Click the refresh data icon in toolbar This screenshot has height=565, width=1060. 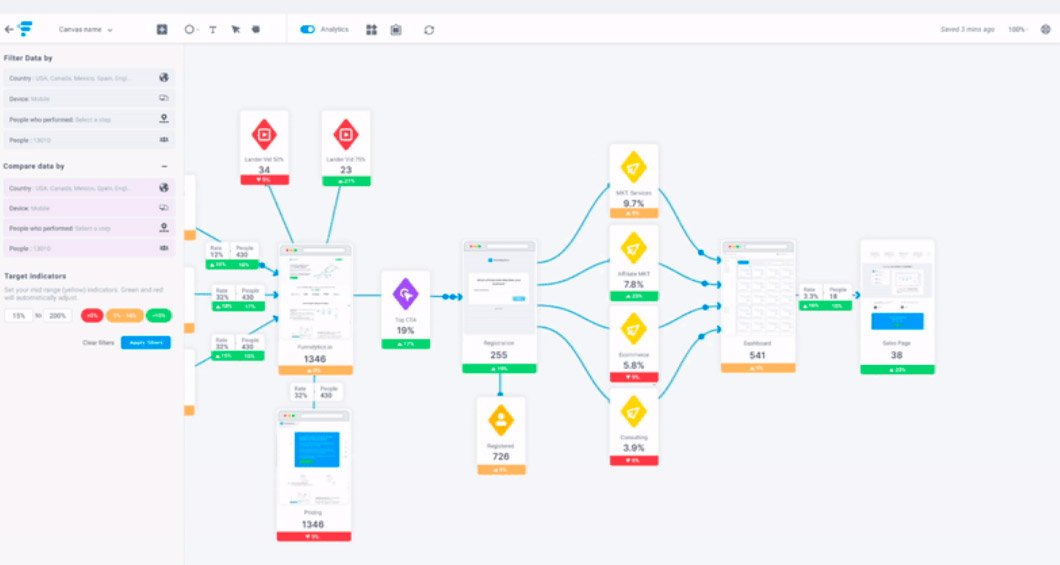429,29
